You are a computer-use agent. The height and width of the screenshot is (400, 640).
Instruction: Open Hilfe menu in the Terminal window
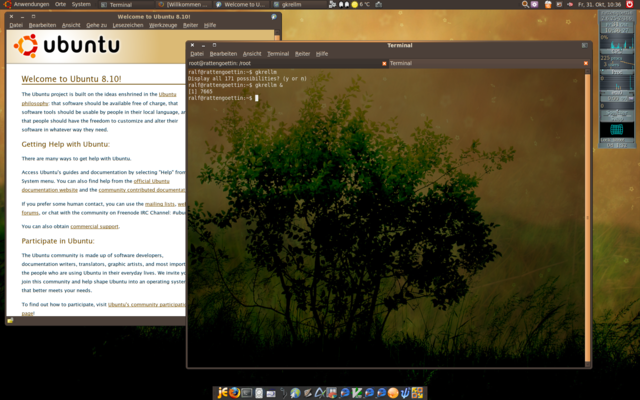tap(322, 54)
